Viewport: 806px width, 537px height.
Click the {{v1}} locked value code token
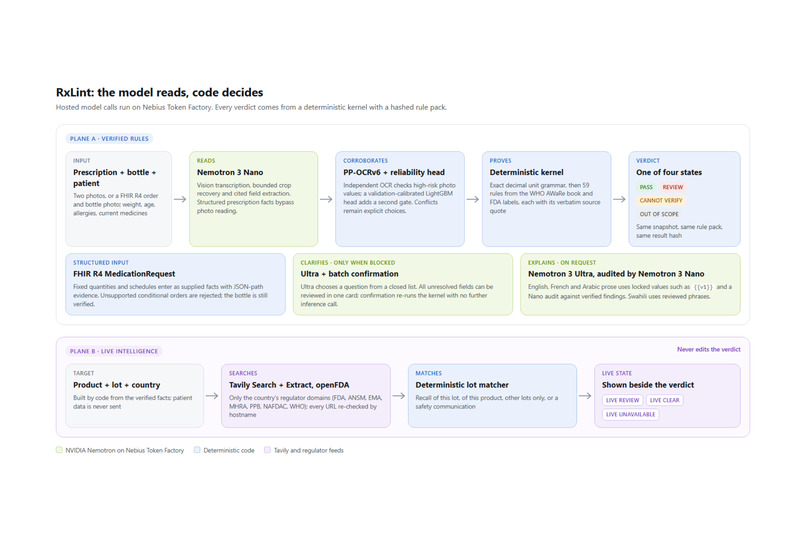pos(703,287)
